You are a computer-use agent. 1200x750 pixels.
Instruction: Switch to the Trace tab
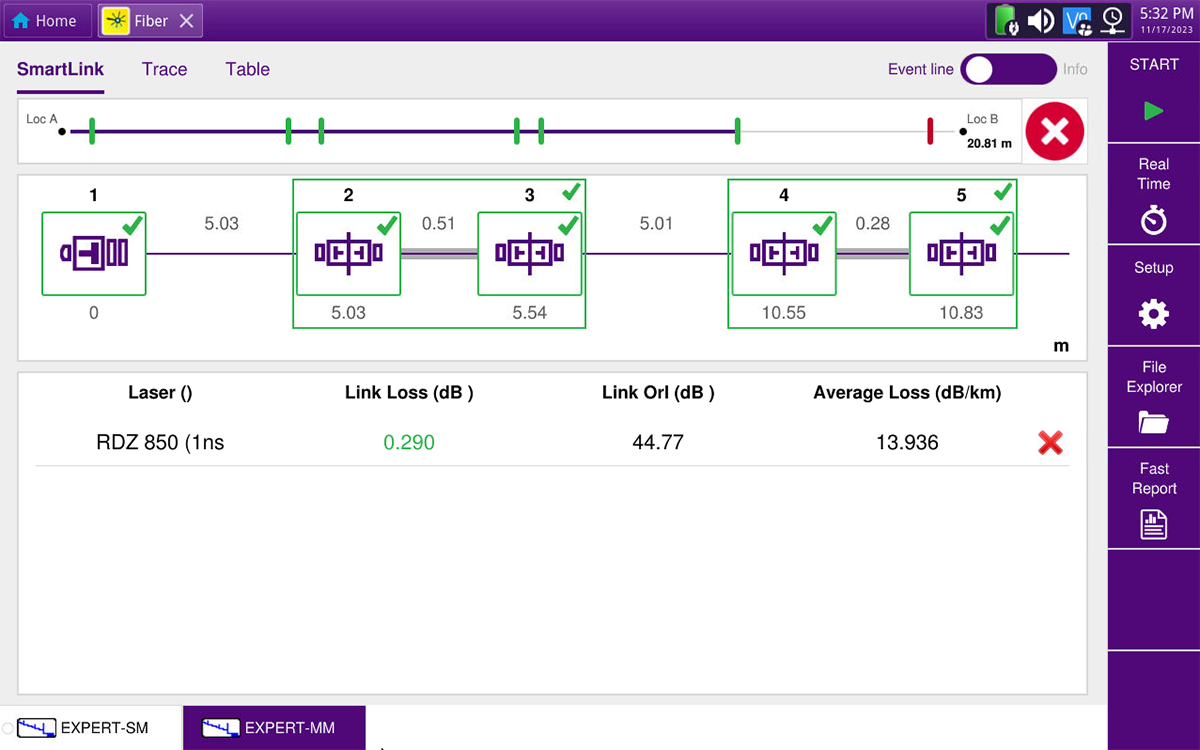[x=164, y=69]
